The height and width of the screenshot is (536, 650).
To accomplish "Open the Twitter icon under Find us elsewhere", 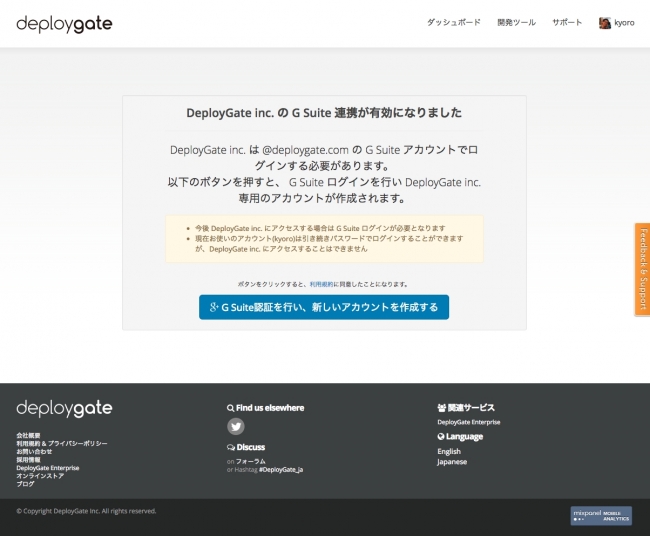I will 236,426.
